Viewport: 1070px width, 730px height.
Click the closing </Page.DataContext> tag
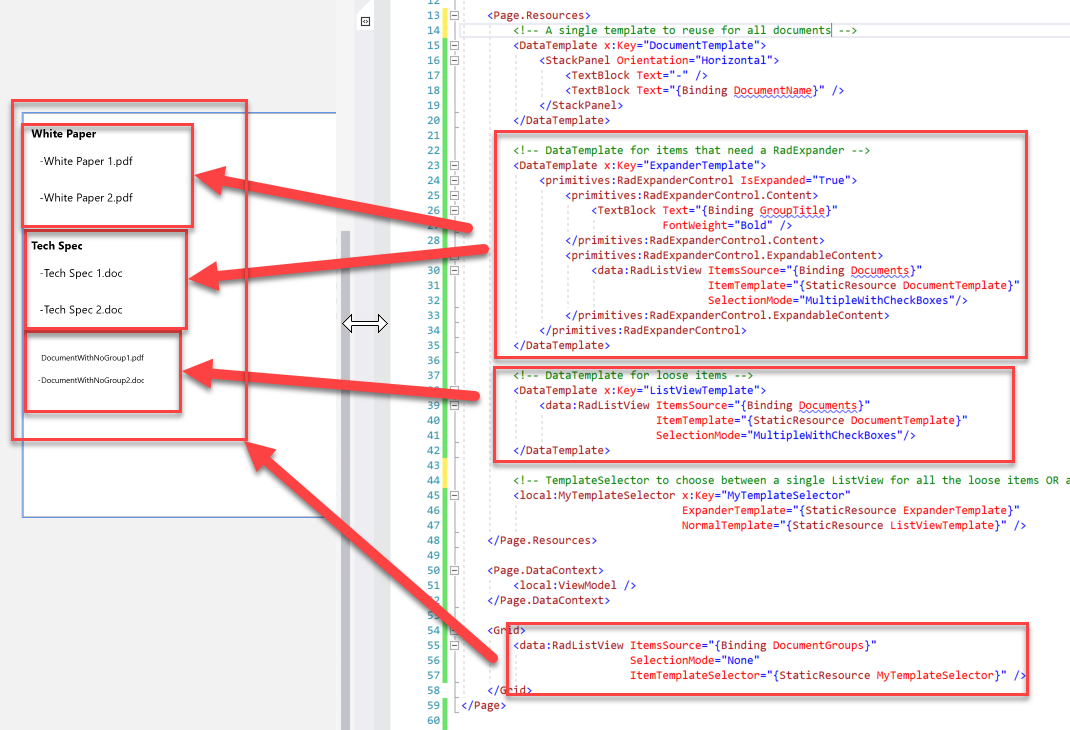coord(549,600)
